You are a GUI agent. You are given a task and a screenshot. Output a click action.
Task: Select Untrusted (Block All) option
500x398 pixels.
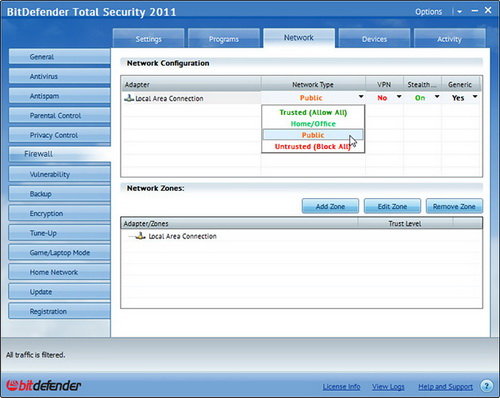pos(313,146)
